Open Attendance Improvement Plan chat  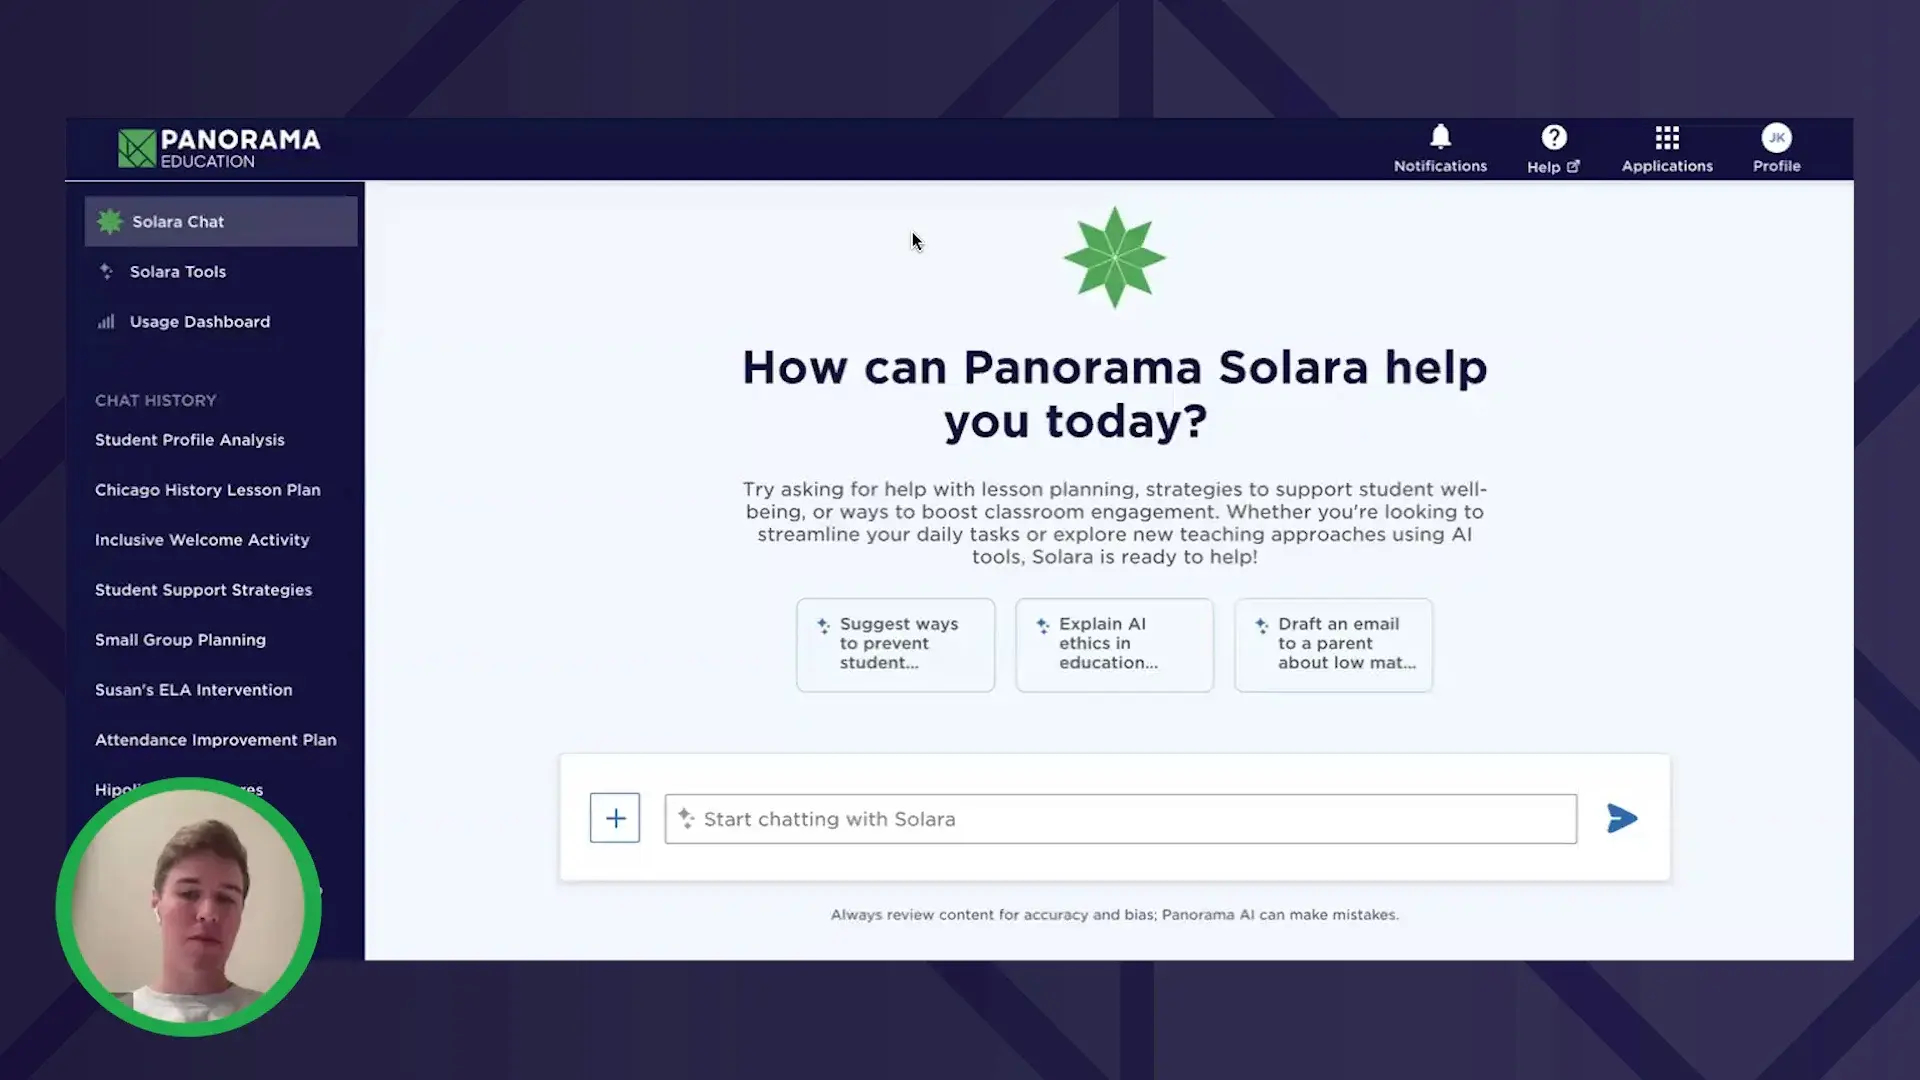pos(215,740)
